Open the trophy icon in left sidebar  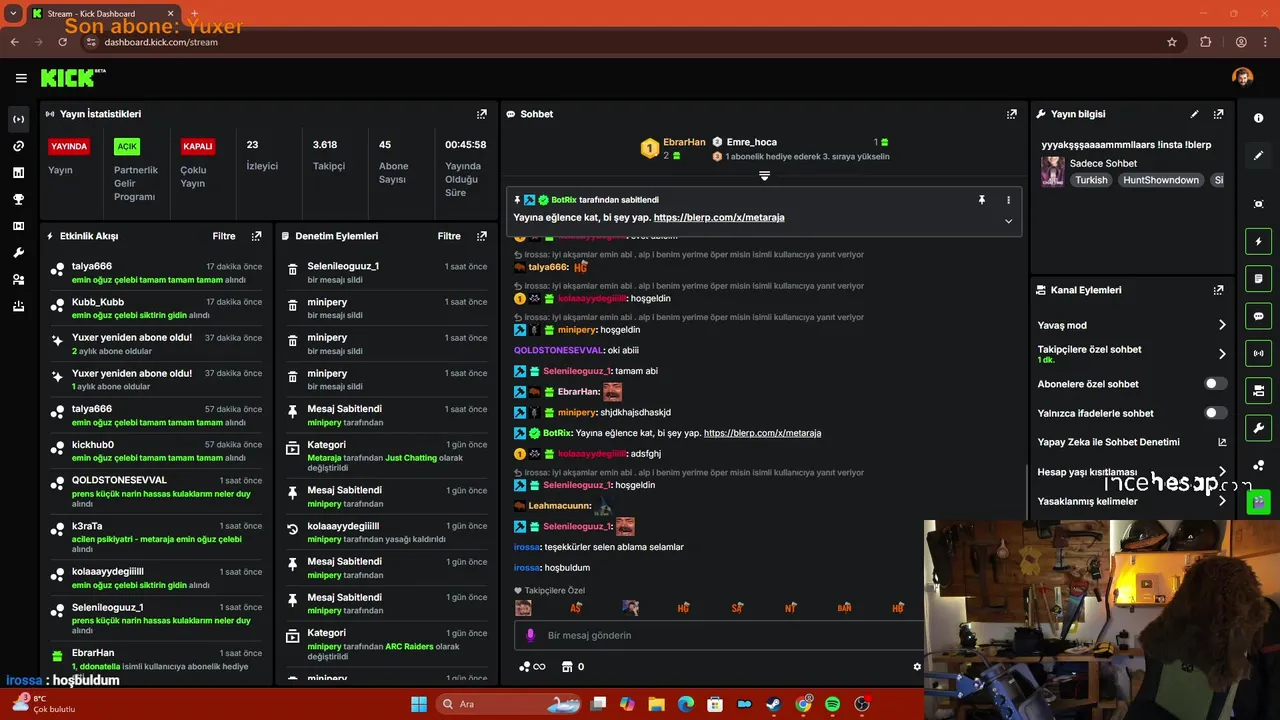(x=18, y=199)
